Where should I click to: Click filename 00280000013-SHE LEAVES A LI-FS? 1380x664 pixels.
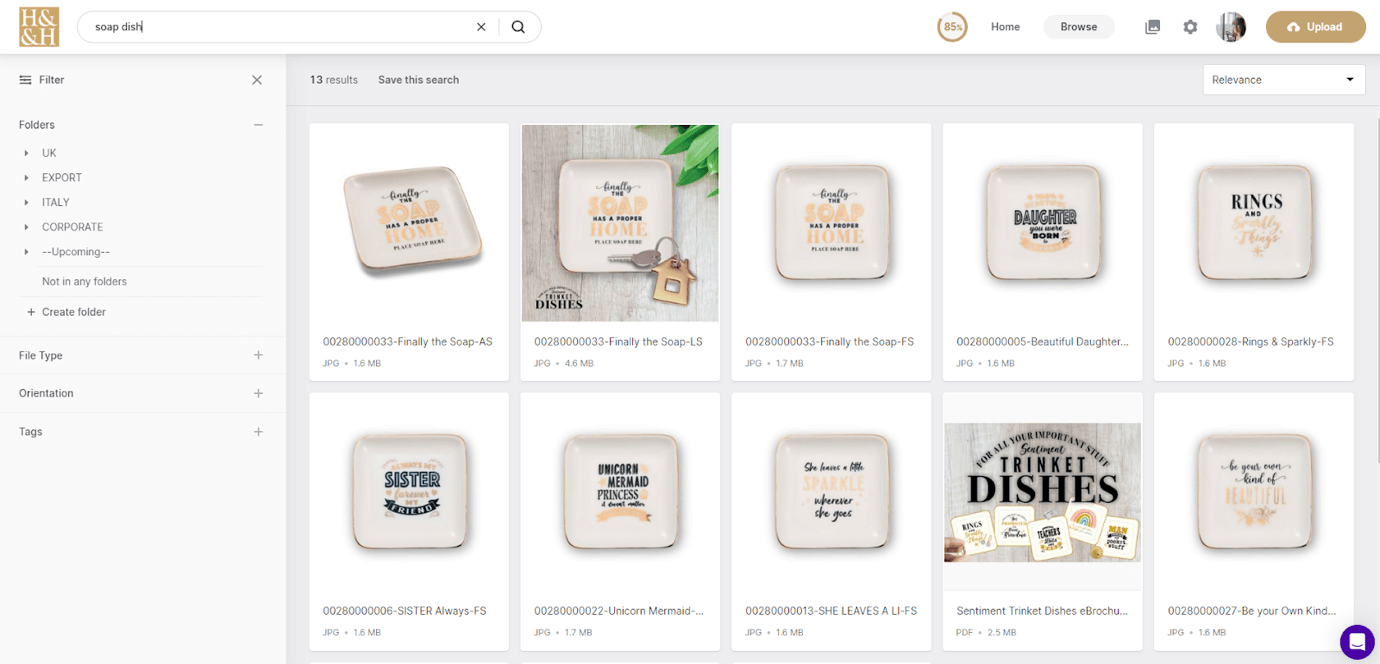[831, 611]
